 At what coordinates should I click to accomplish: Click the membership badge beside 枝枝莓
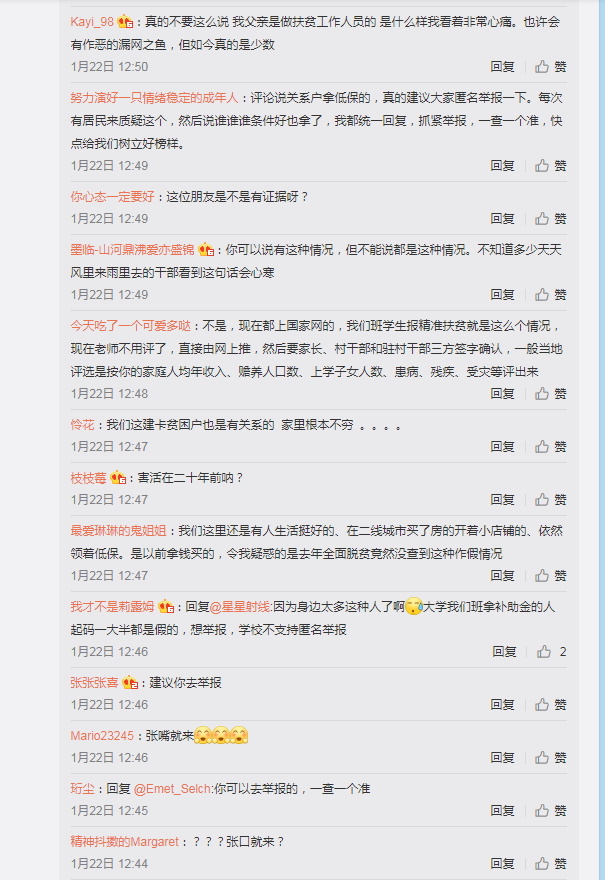click(118, 478)
